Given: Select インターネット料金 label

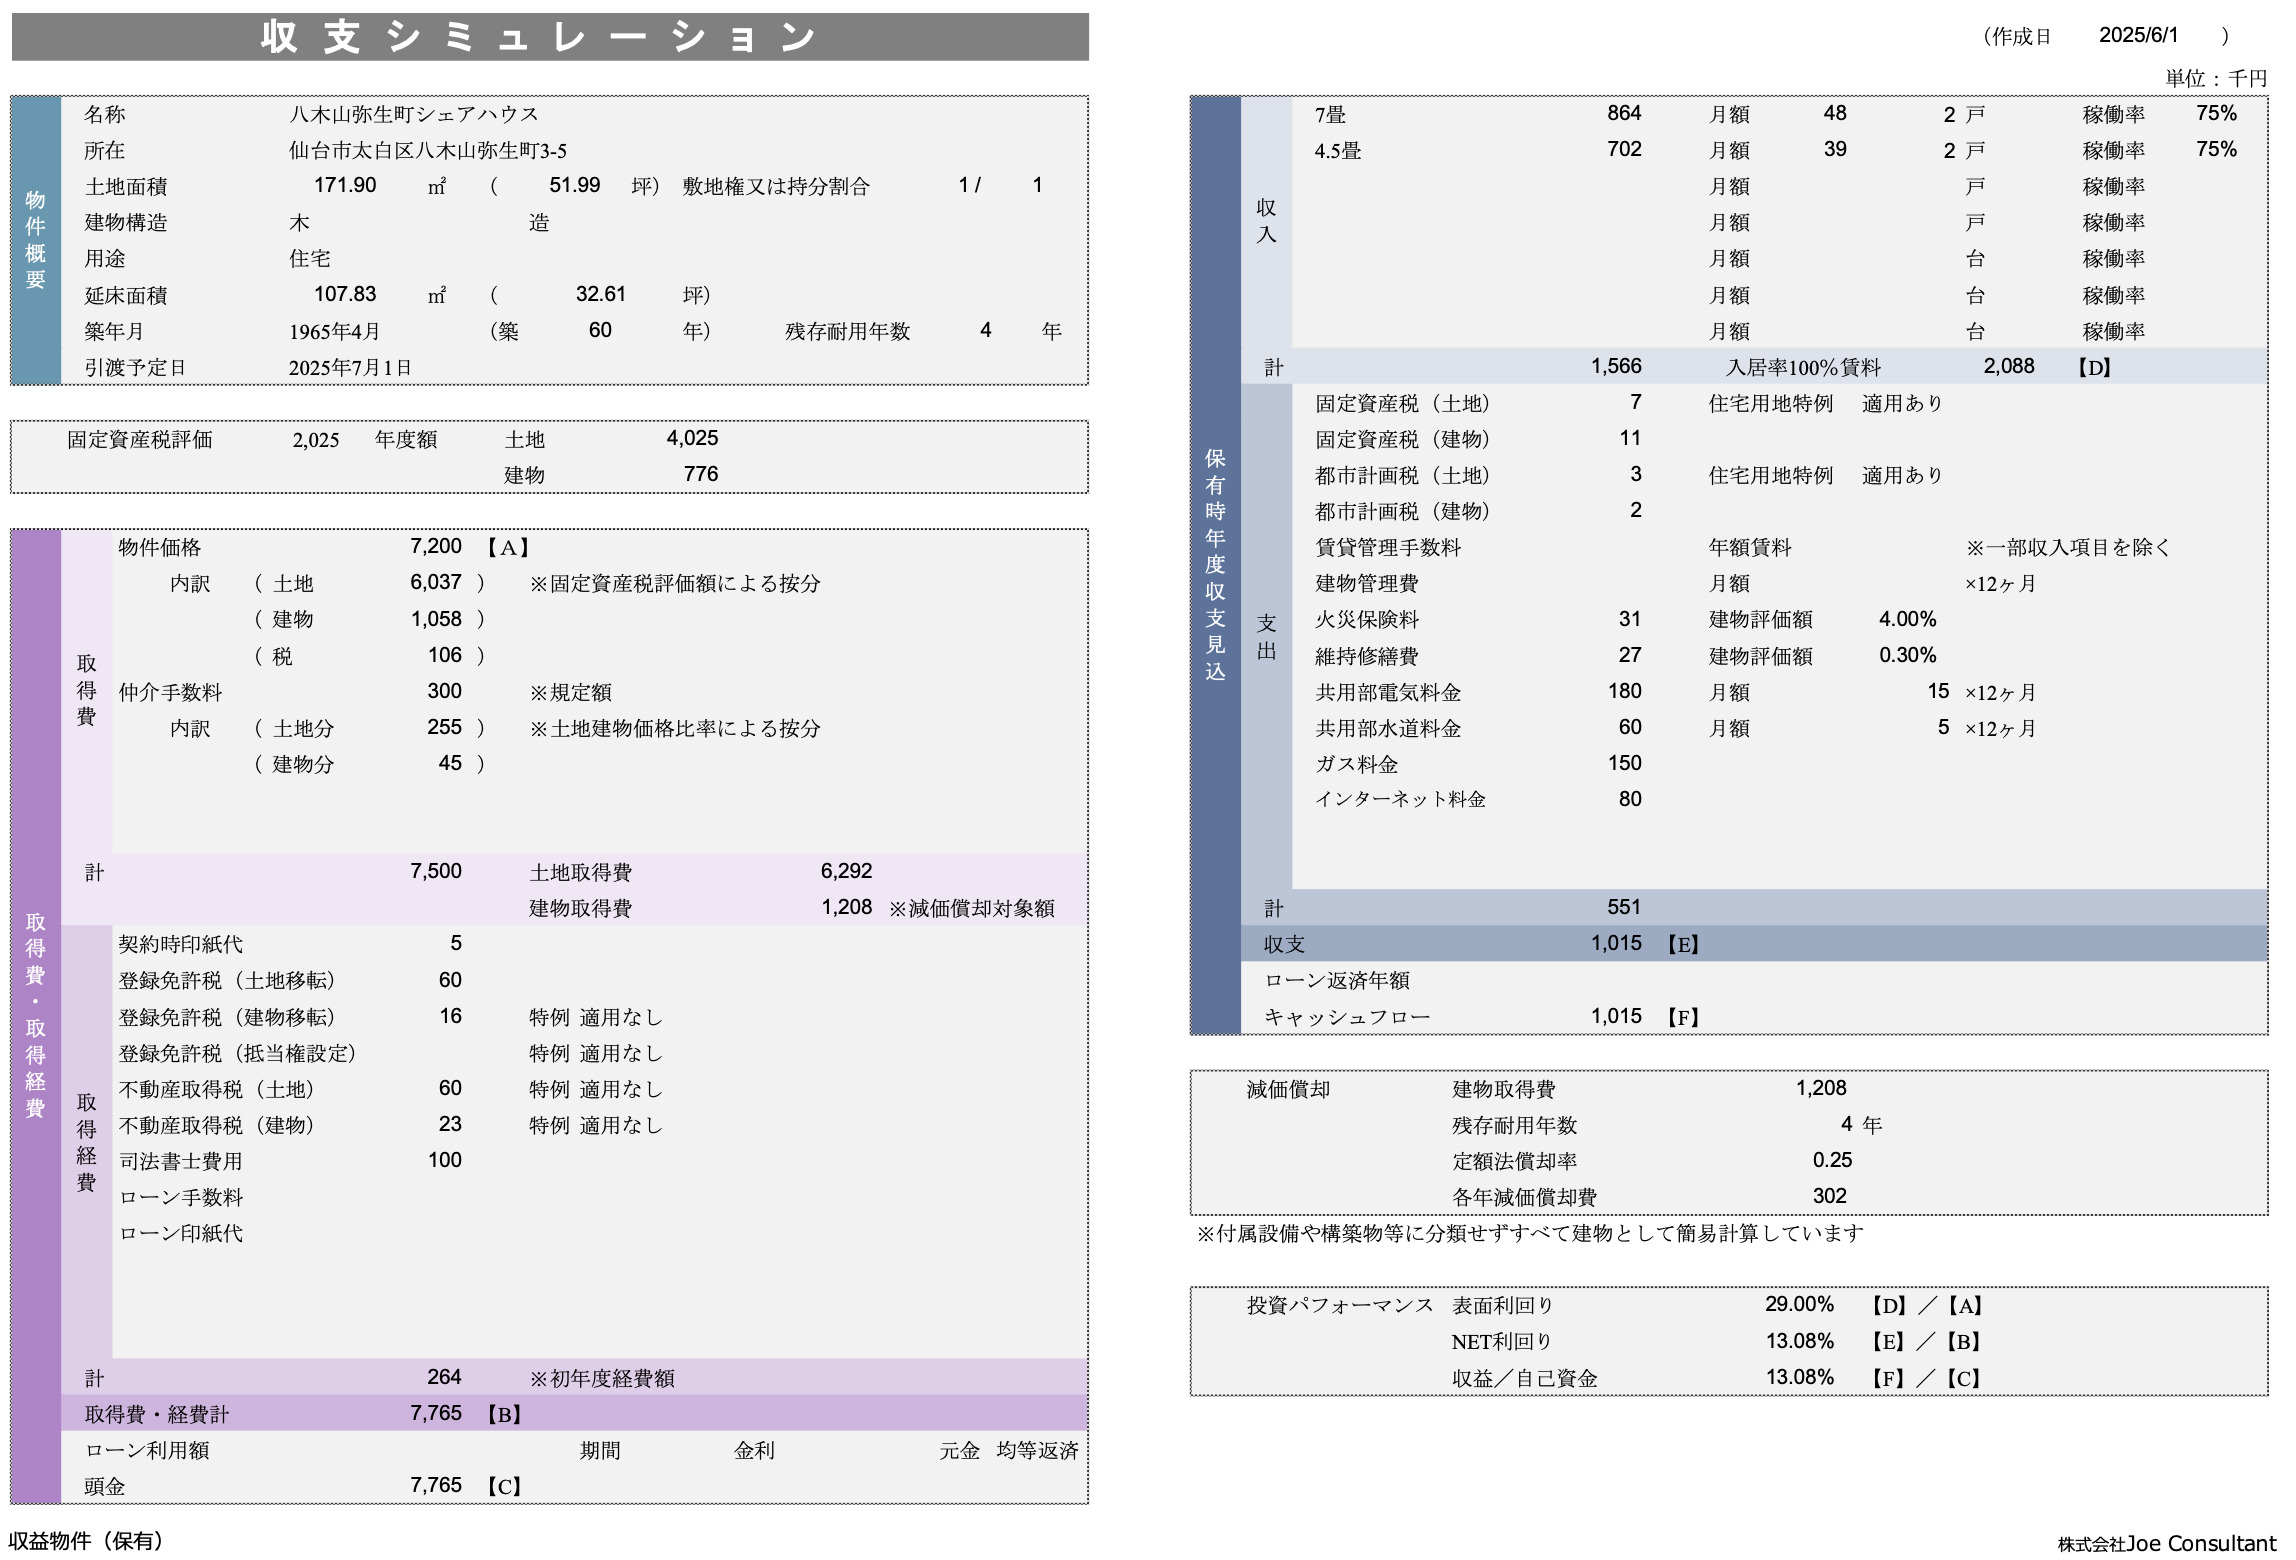Looking at the screenshot, I should click(x=1400, y=799).
